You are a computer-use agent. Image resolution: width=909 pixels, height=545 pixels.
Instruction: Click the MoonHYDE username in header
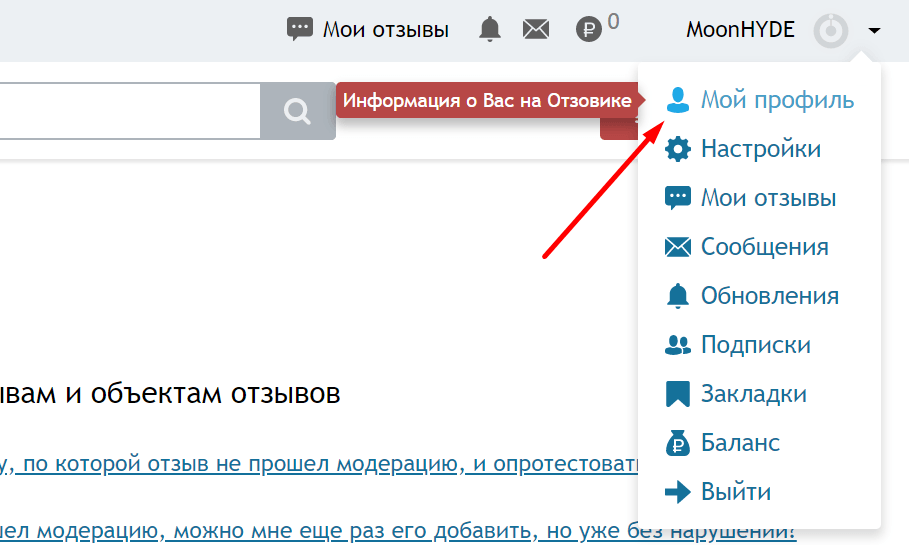740,30
